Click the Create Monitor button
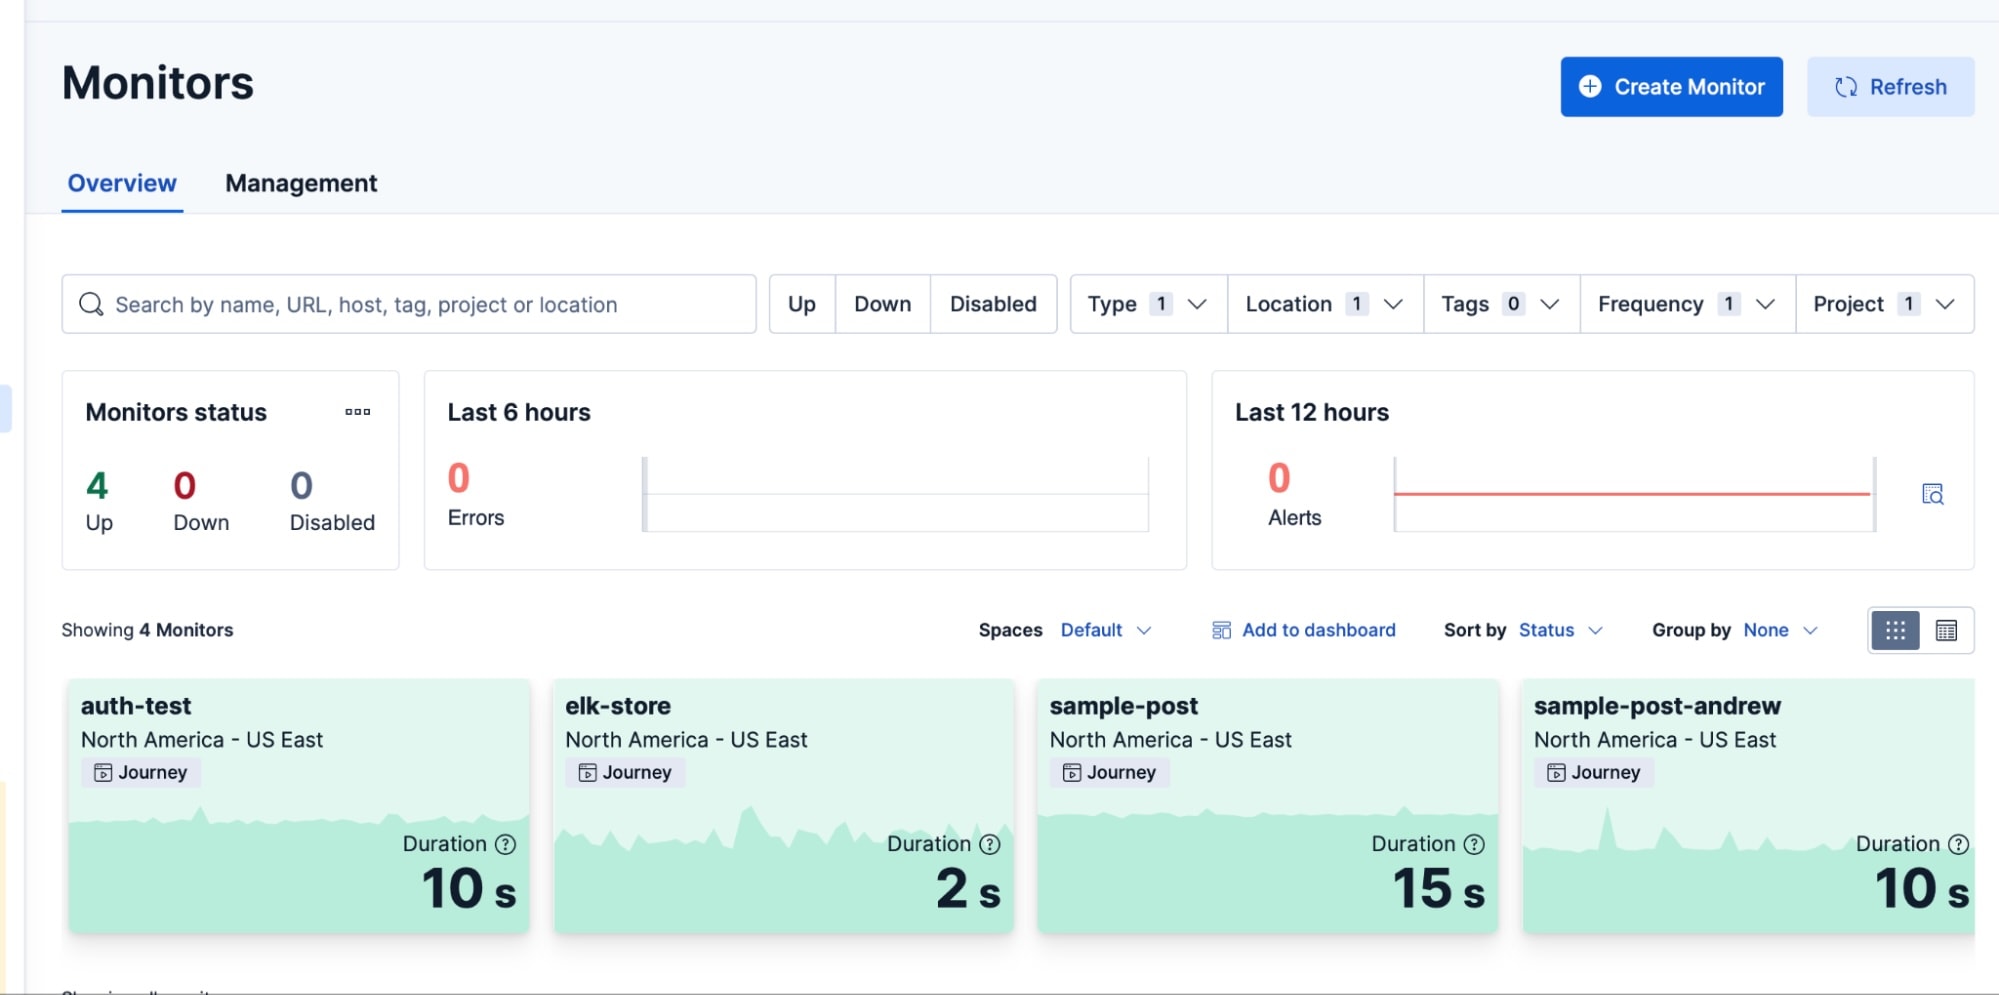The image size is (1999, 995). point(1670,87)
